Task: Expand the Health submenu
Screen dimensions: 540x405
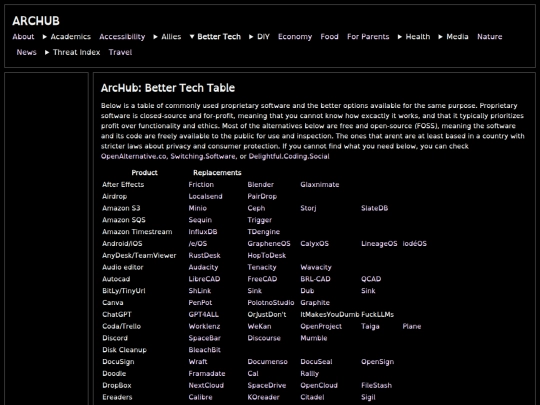Action: (400, 37)
